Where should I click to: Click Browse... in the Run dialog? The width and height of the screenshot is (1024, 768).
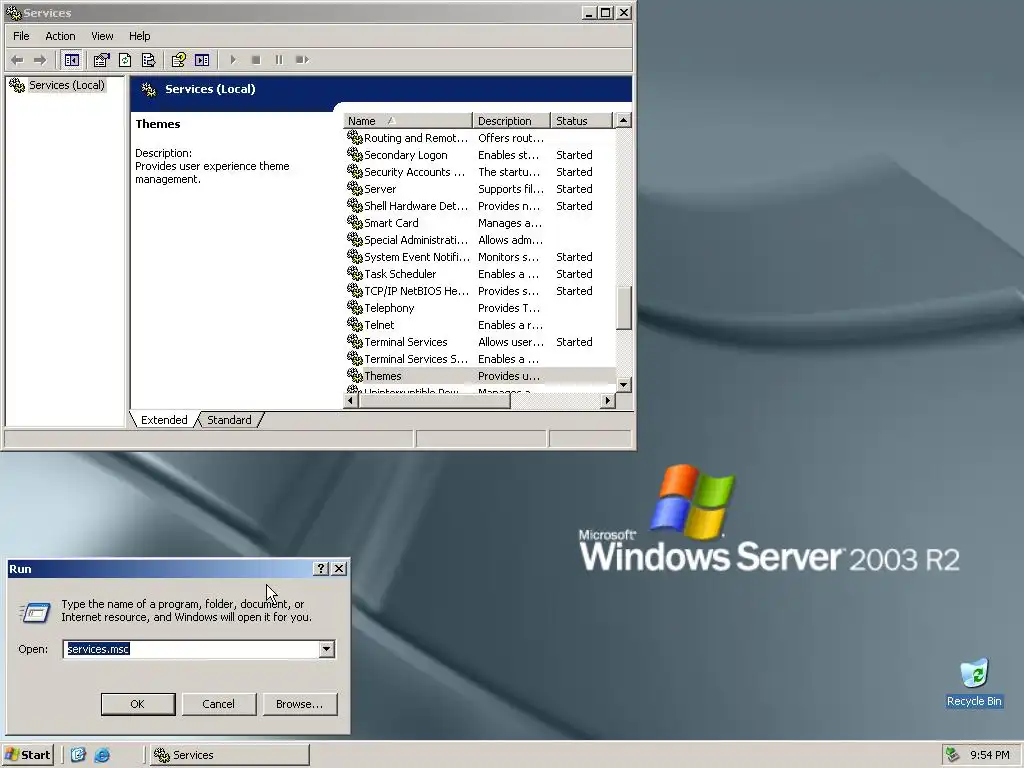(x=300, y=704)
